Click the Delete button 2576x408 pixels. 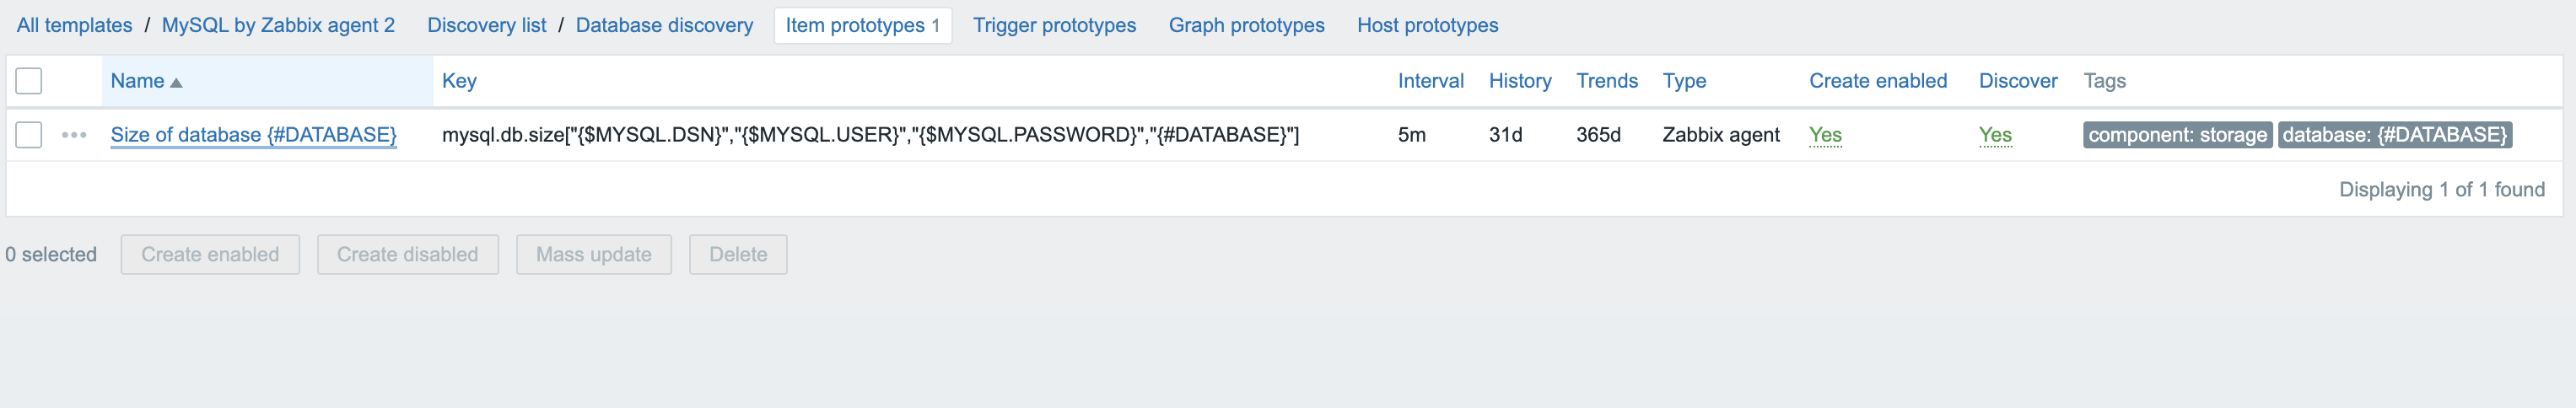pos(738,255)
